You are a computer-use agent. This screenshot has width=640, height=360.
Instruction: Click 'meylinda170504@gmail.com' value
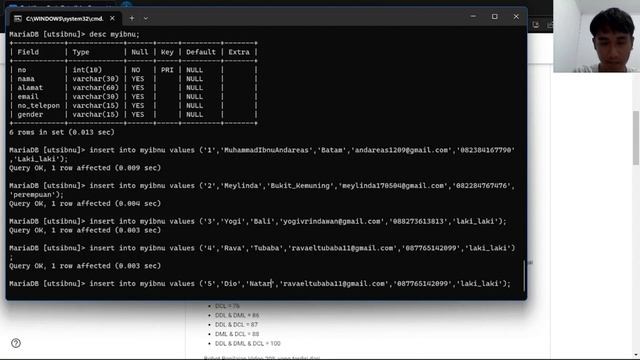point(393,186)
